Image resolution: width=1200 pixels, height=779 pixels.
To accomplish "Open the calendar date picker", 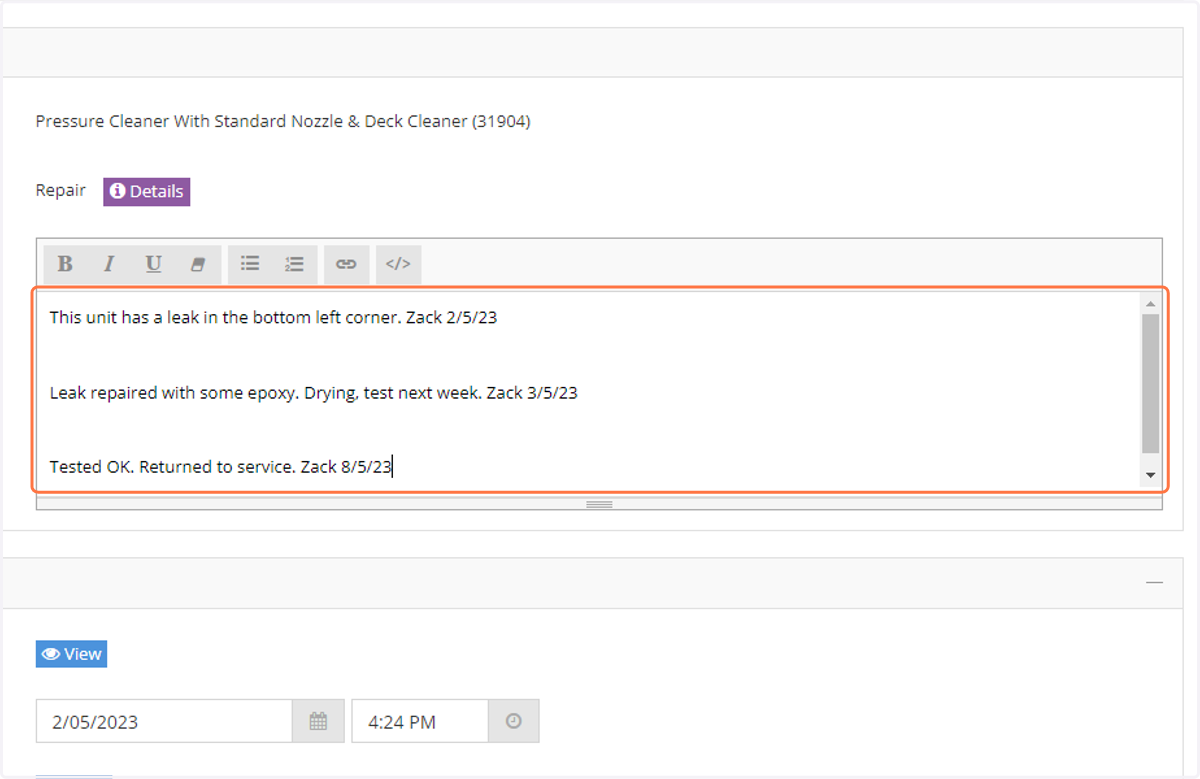I will pyautogui.click(x=318, y=721).
